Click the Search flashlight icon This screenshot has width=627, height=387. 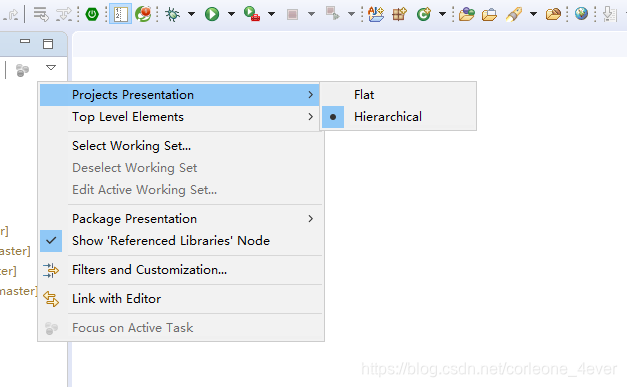[x=514, y=14]
